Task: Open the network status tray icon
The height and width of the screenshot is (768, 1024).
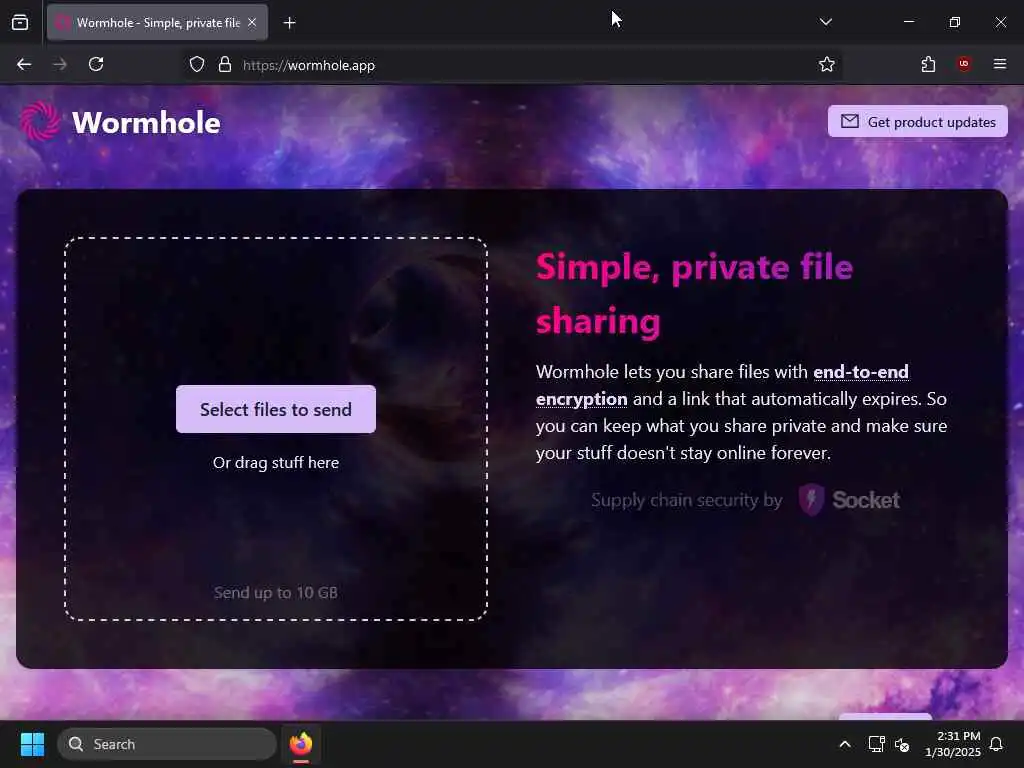Action: coord(876,744)
